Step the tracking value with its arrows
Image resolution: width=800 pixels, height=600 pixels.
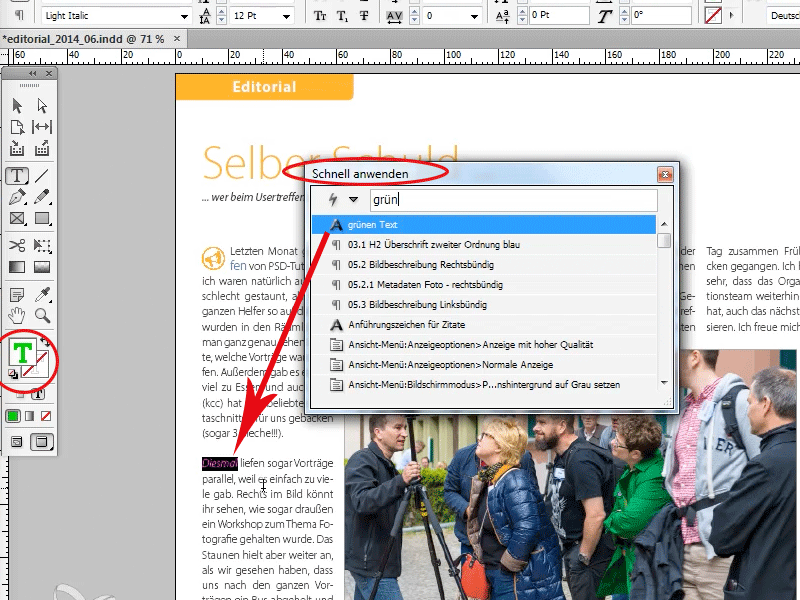414,16
